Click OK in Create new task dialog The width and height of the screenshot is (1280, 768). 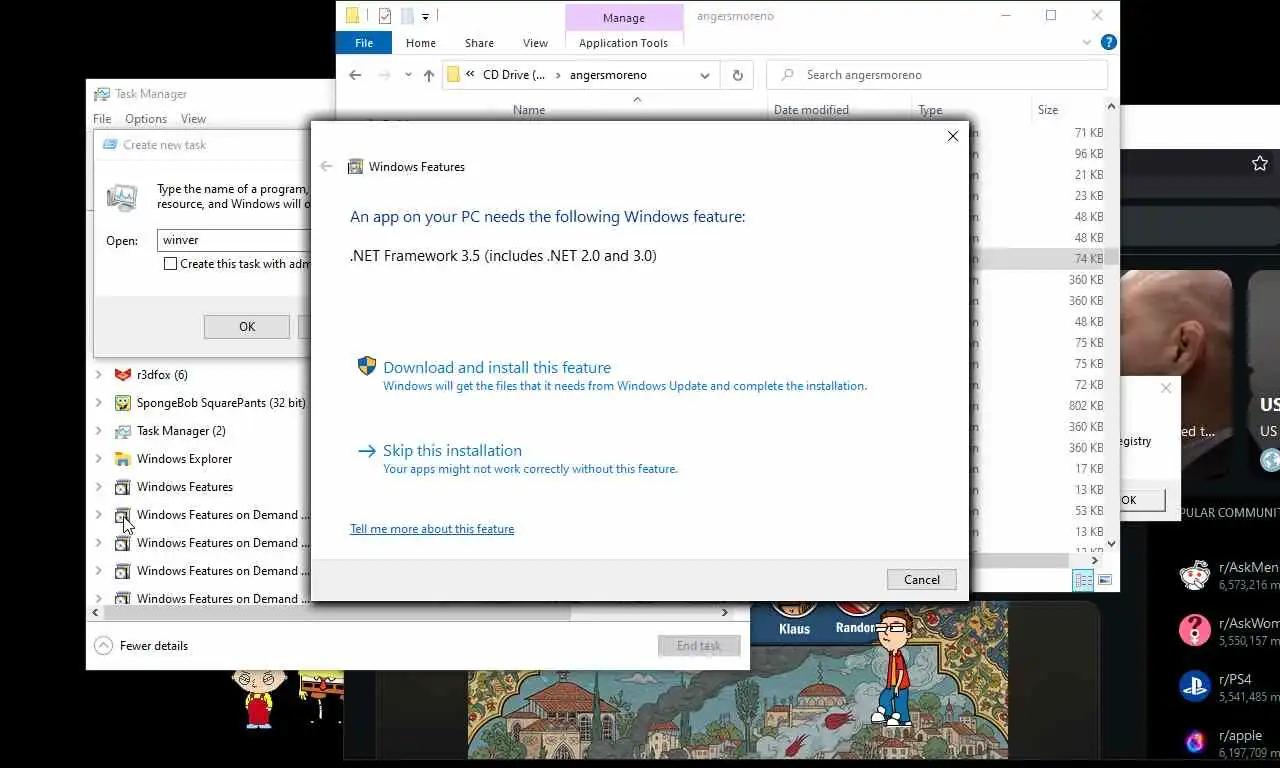[247, 327]
